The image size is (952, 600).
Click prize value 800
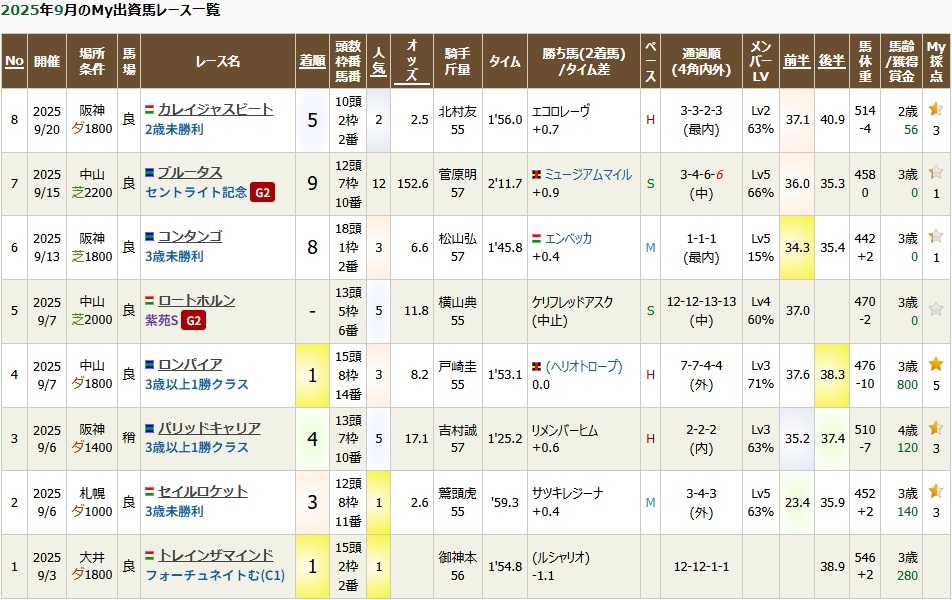tap(907, 384)
